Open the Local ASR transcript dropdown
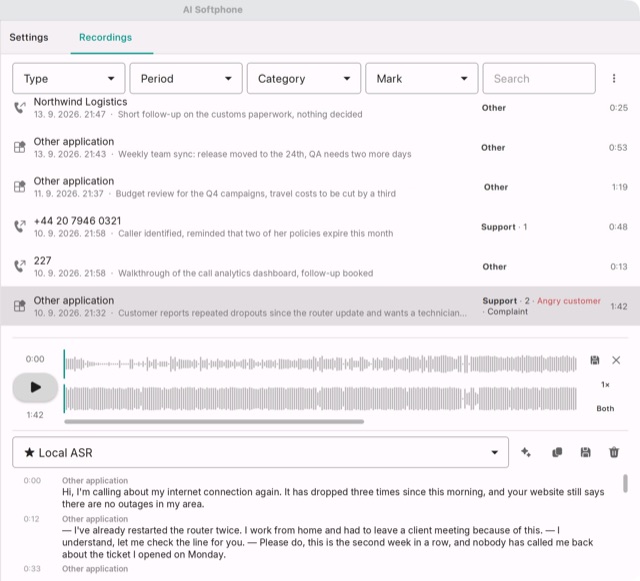 point(260,452)
